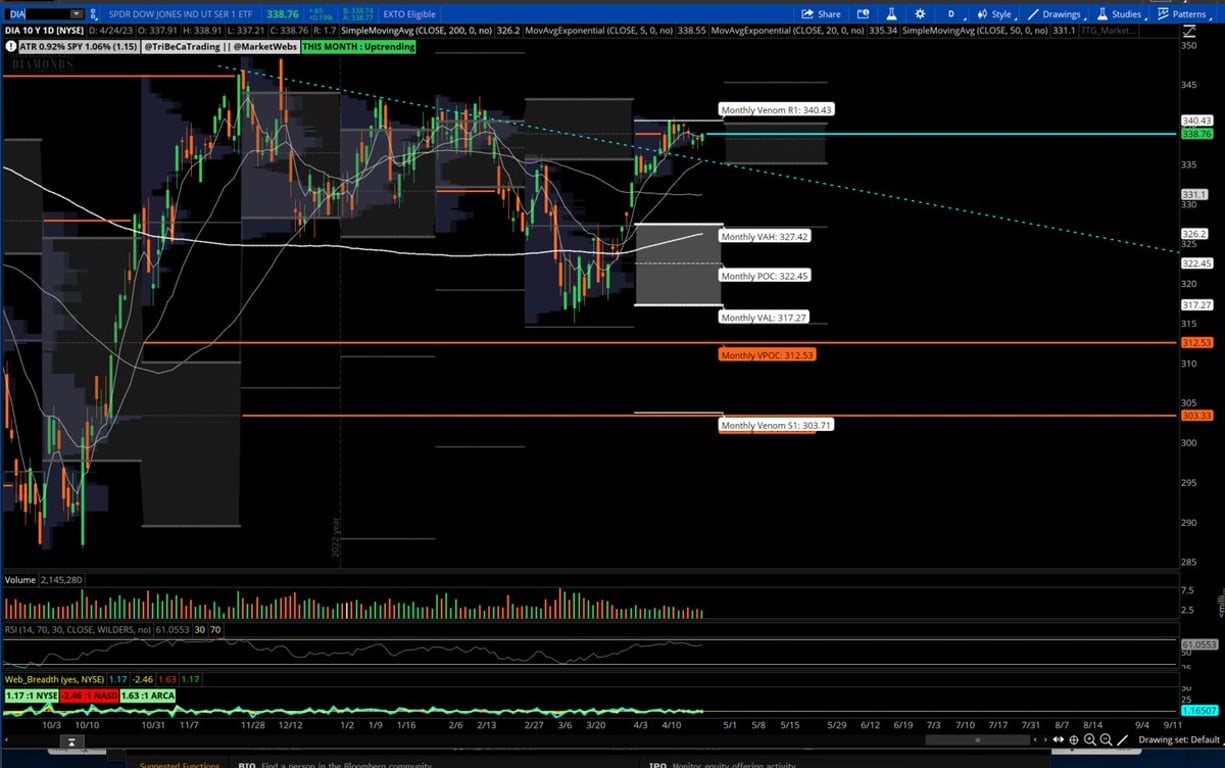1225x768 pixels.
Task: Click the SimpleMovingAvg 50 study label
Action: pyautogui.click(x=975, y=31)
